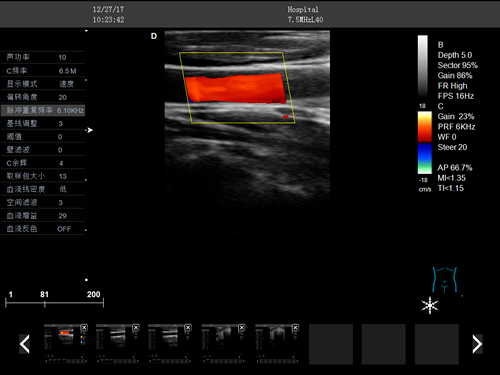Click the yellow color Doppler ROI box
This screenshot has height=375, width=500.
point(237,88)
